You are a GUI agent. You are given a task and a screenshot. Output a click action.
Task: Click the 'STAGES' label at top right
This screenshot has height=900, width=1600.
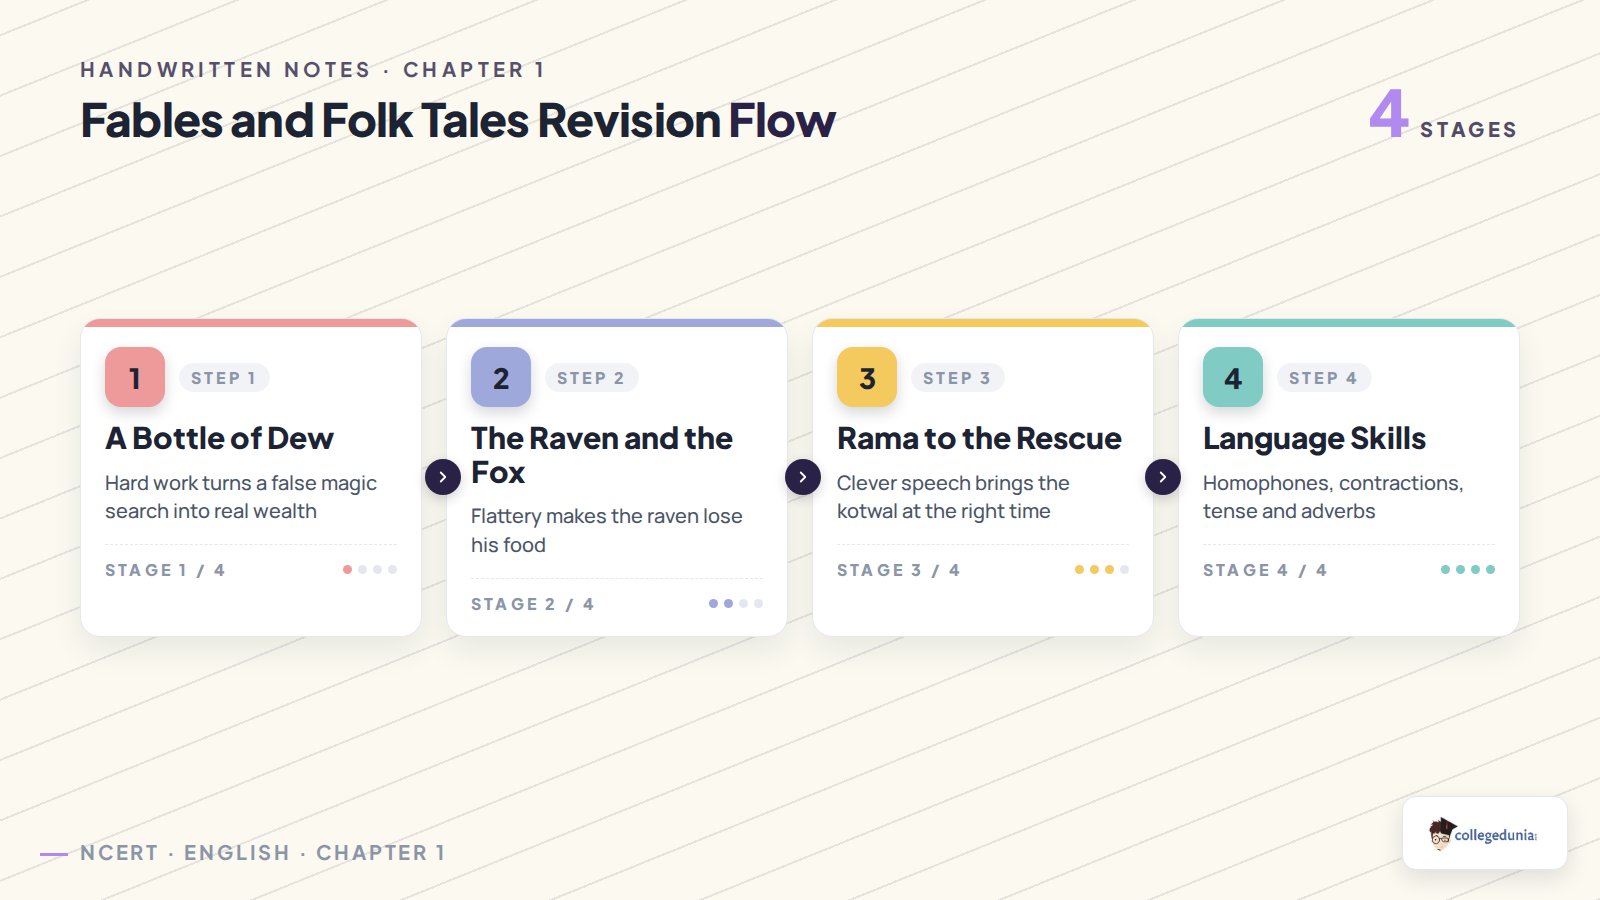pos(1469,130)
